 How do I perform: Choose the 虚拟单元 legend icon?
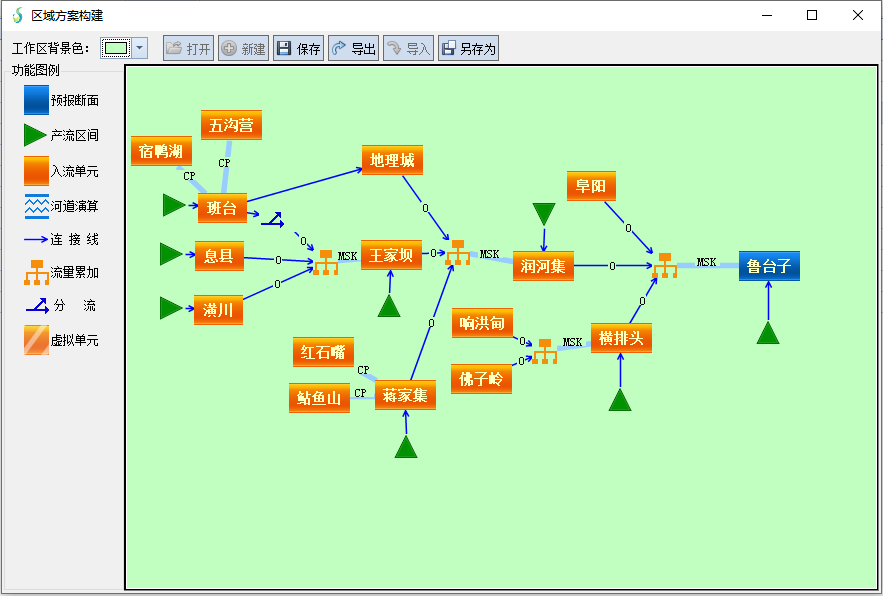[x=37, y=340]
